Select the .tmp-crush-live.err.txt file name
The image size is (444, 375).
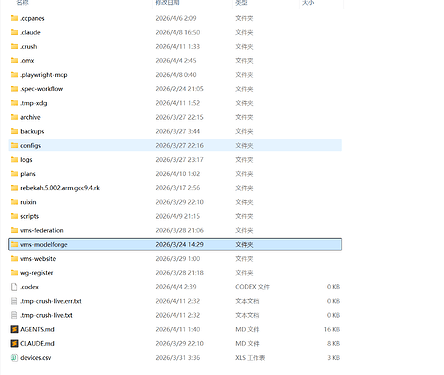pyautogui.click(x=51, y=301)
